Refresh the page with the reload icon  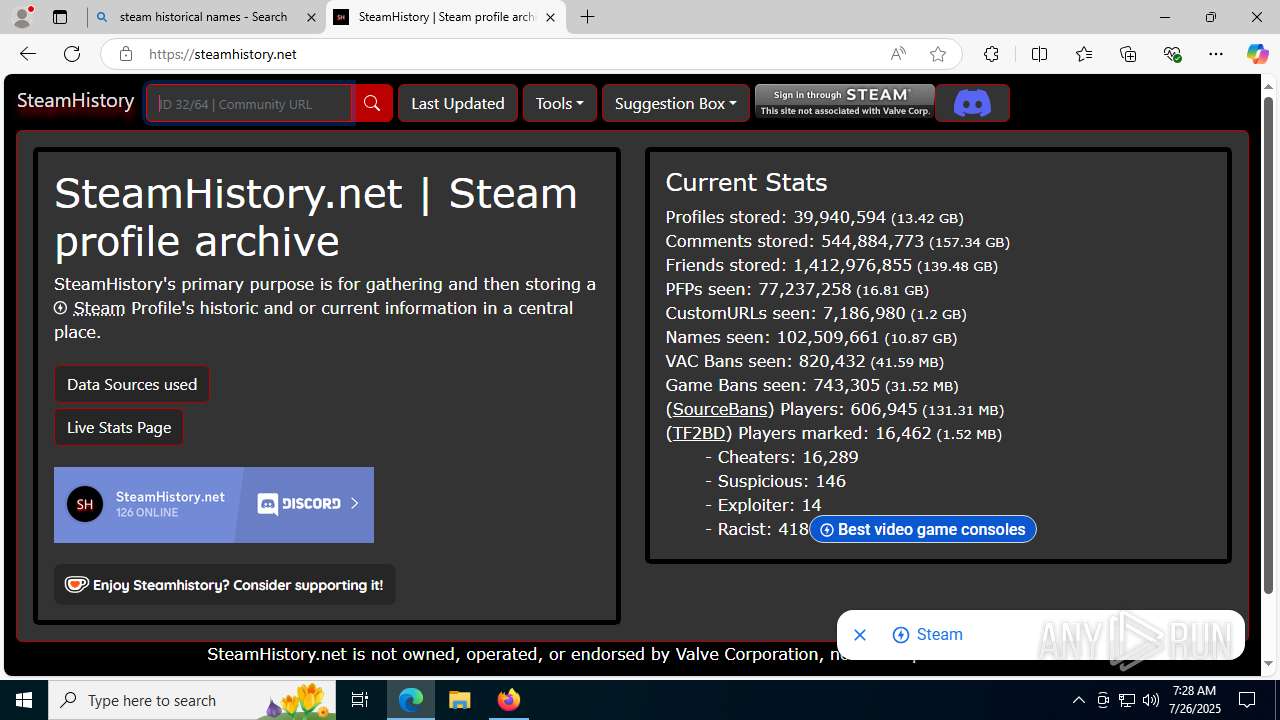point(72,54)
